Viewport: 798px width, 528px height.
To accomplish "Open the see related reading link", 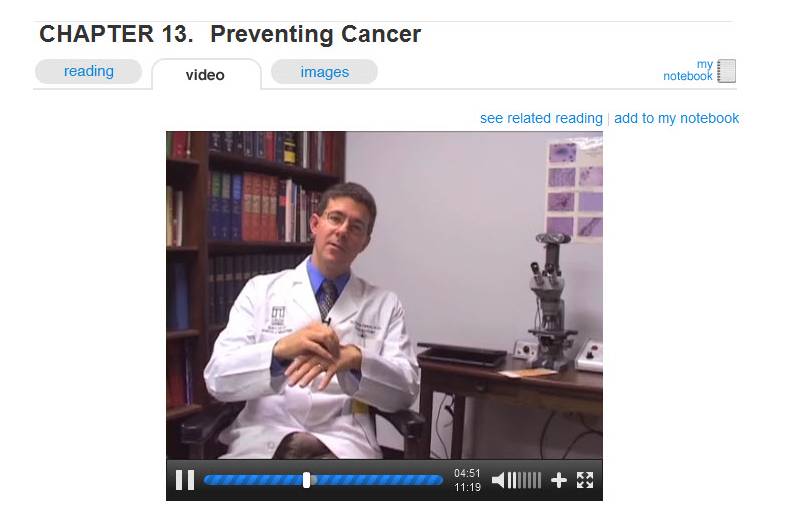I will (x=541, y=118).
